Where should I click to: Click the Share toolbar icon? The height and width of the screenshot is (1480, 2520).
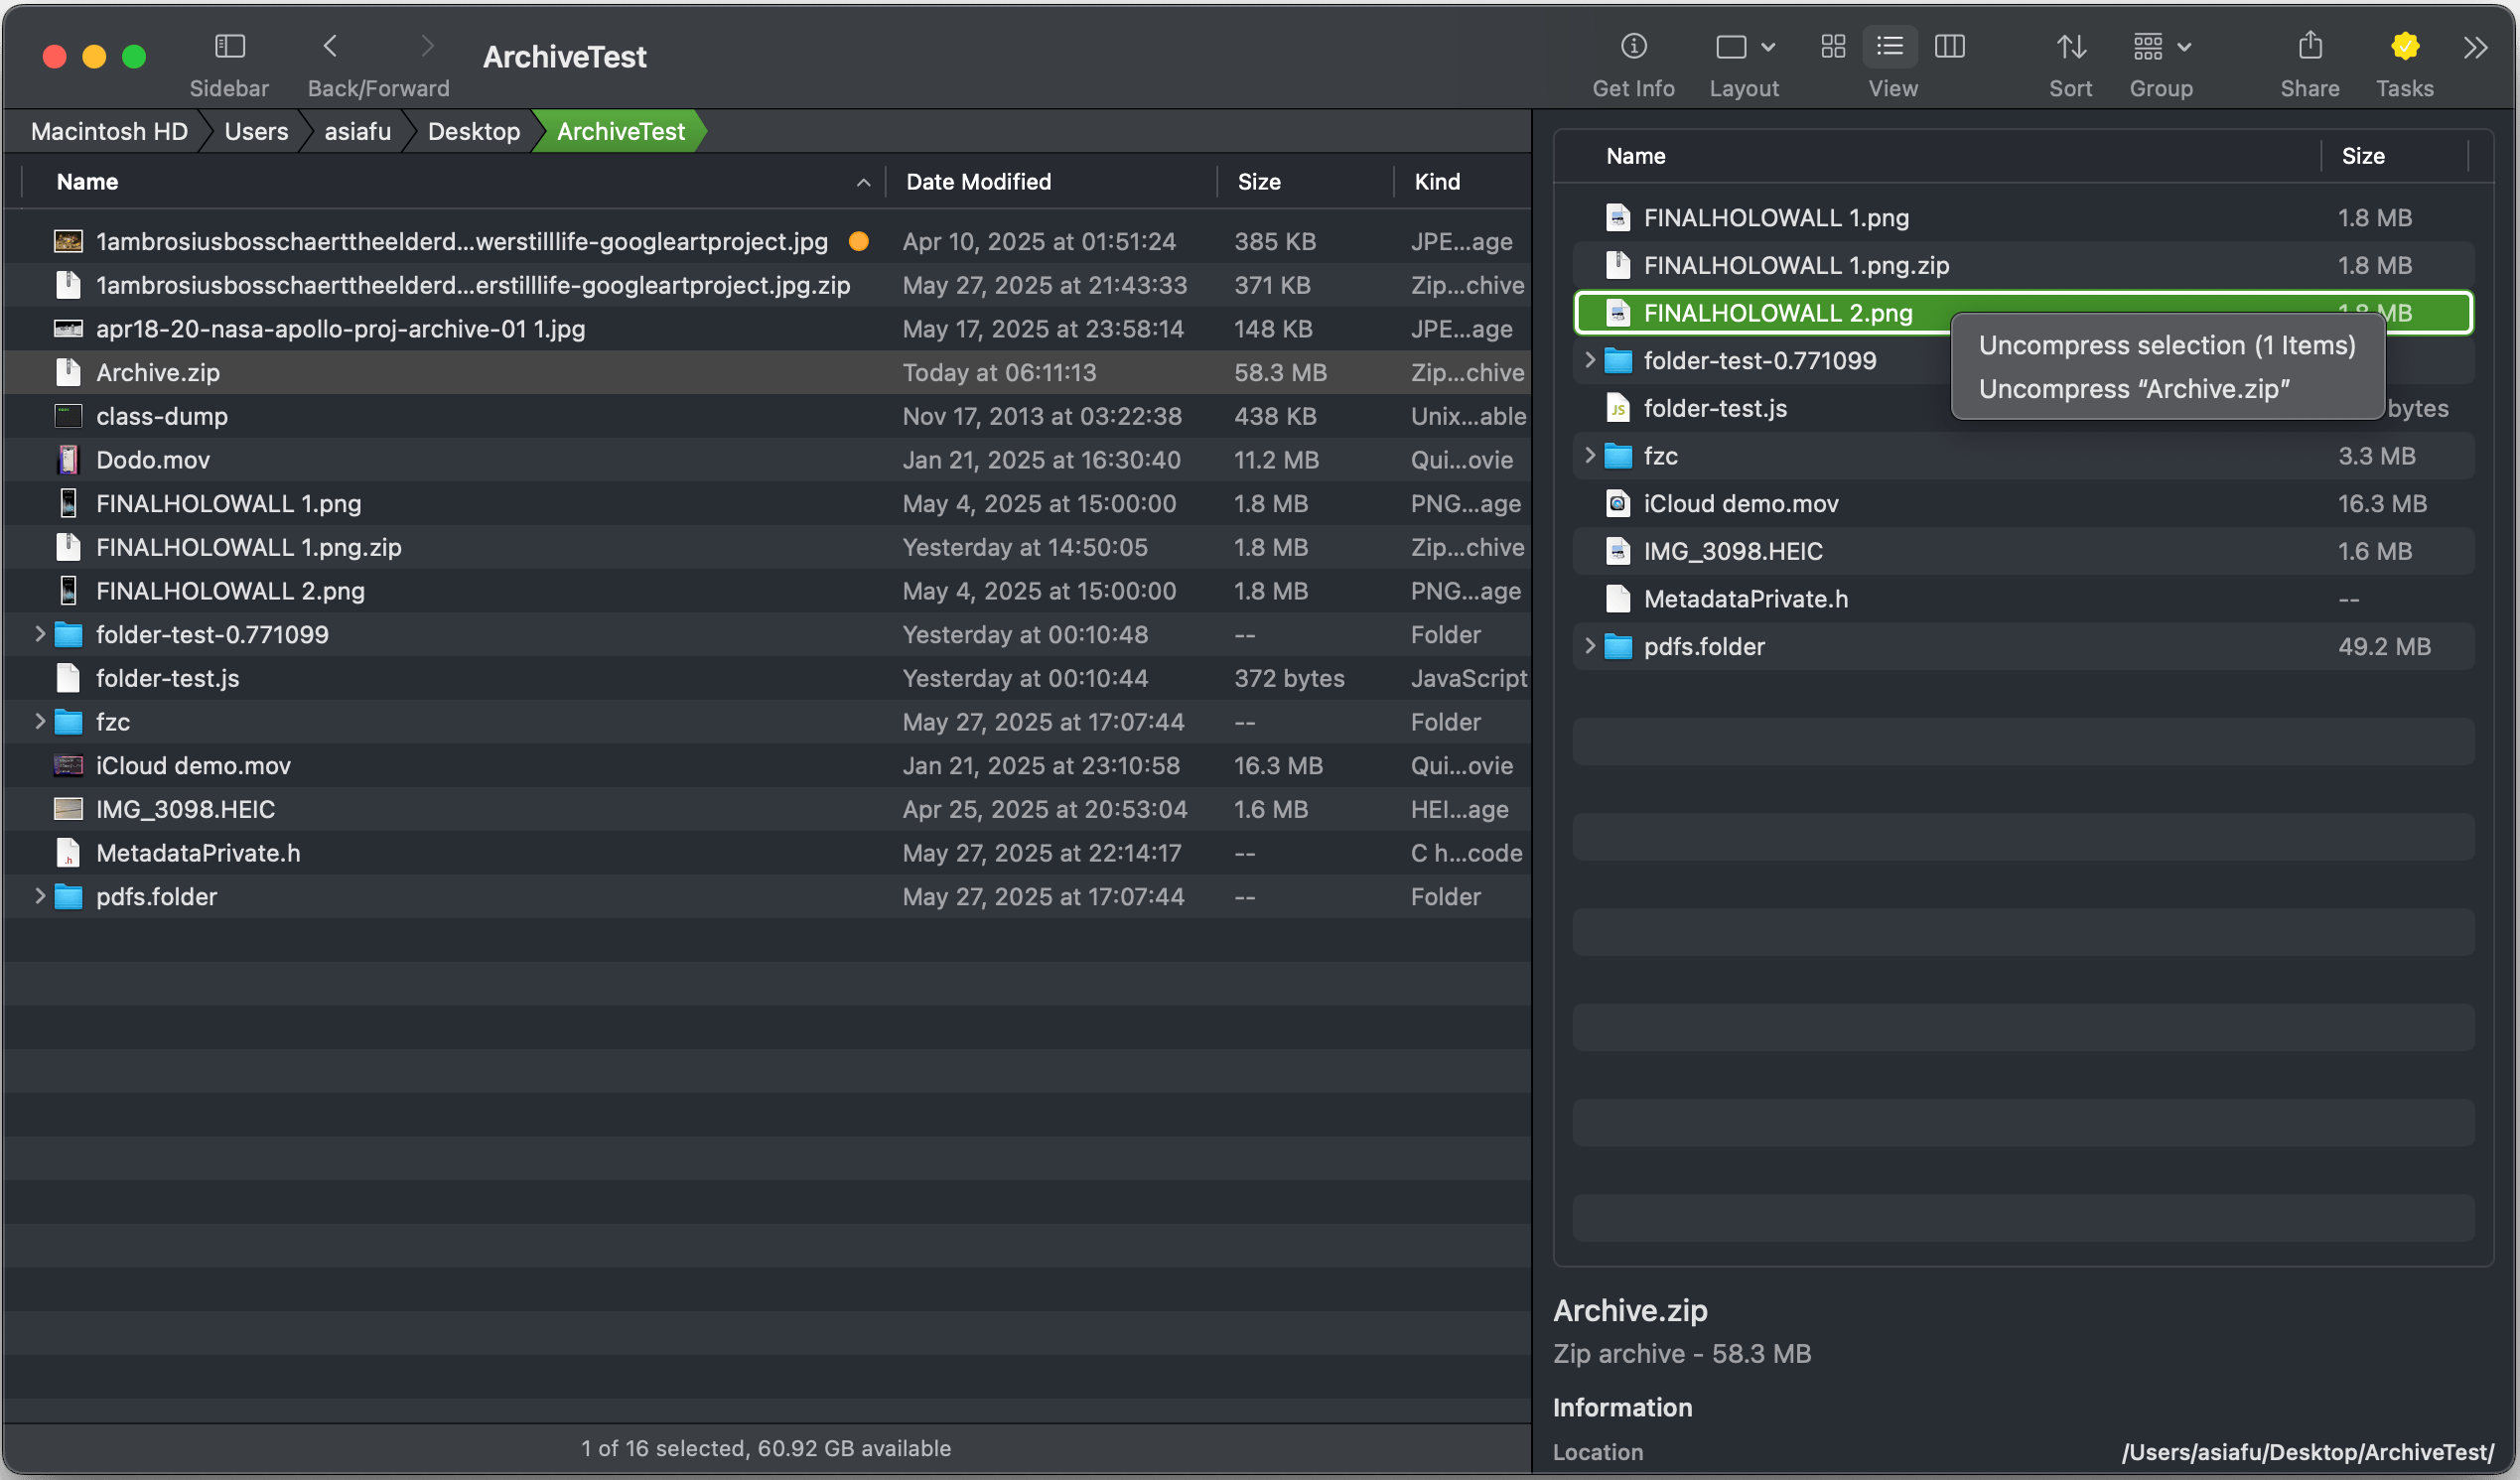point(2309,46)
